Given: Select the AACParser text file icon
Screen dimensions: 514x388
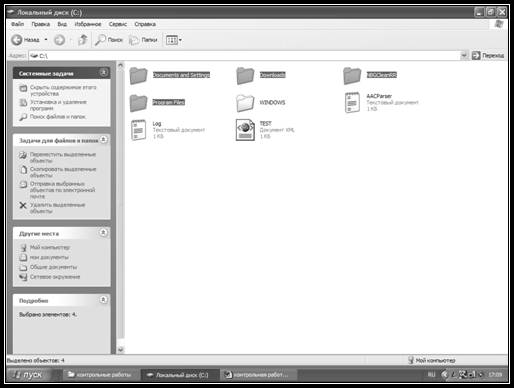Looking at the screenshot, I should coord(352,103).
